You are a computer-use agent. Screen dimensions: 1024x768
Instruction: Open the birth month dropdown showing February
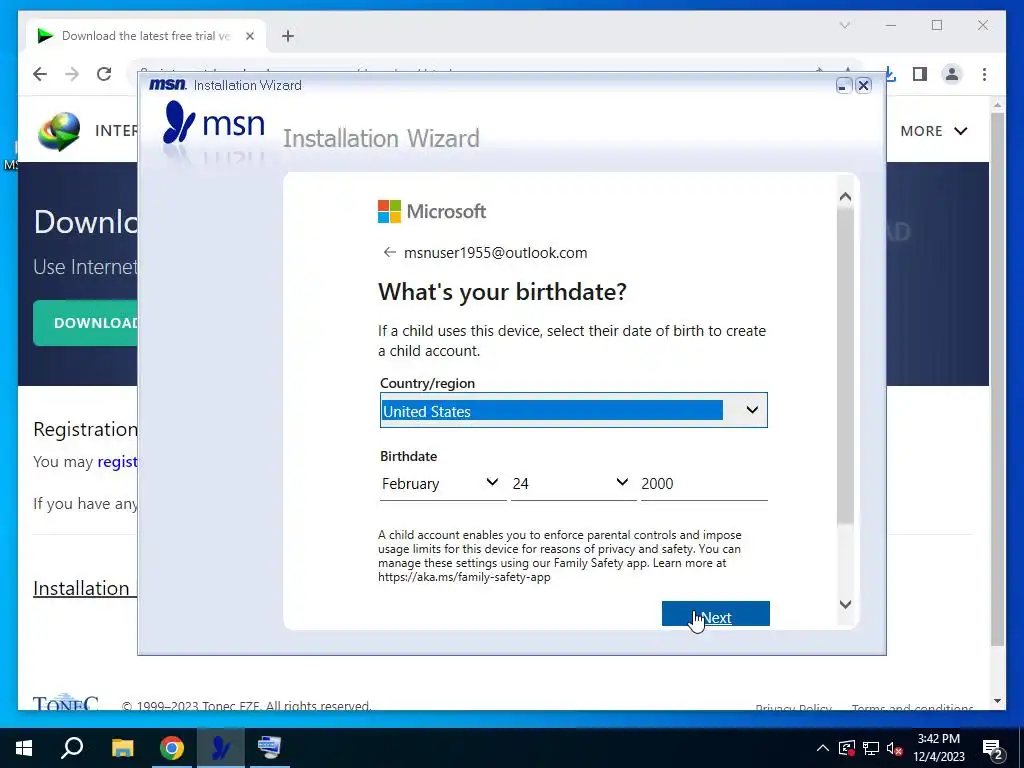click(x=441, y=483)
